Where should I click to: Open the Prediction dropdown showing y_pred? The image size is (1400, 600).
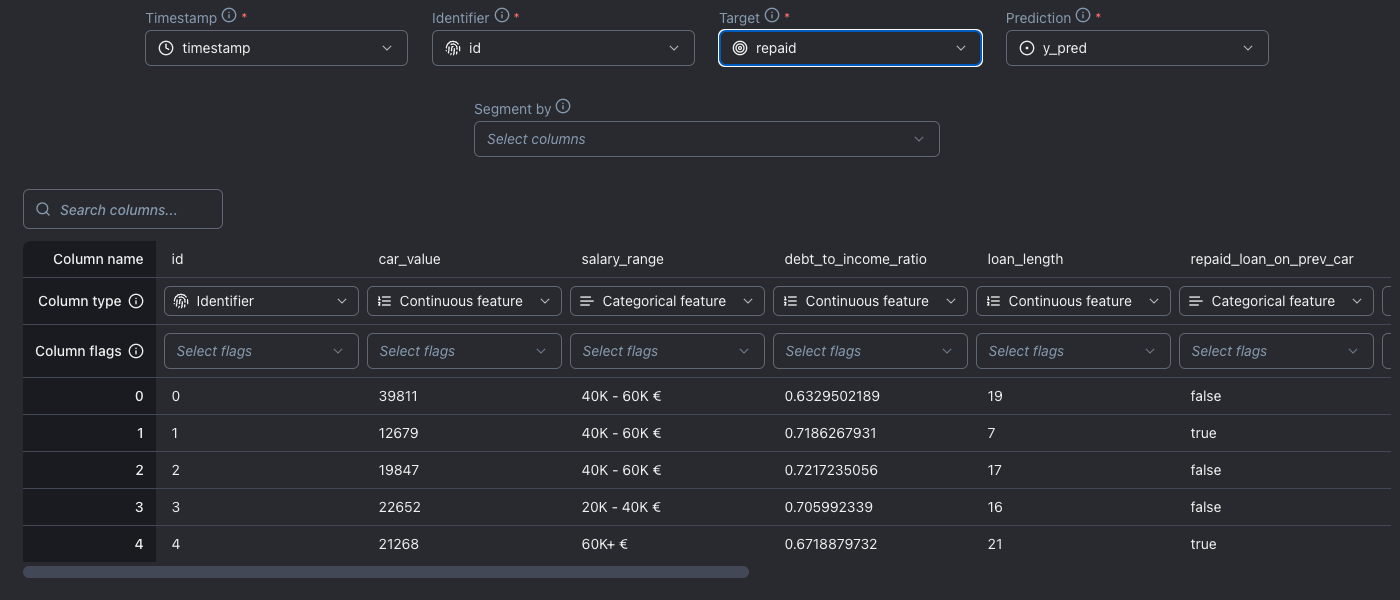[x=1137, y=48]
